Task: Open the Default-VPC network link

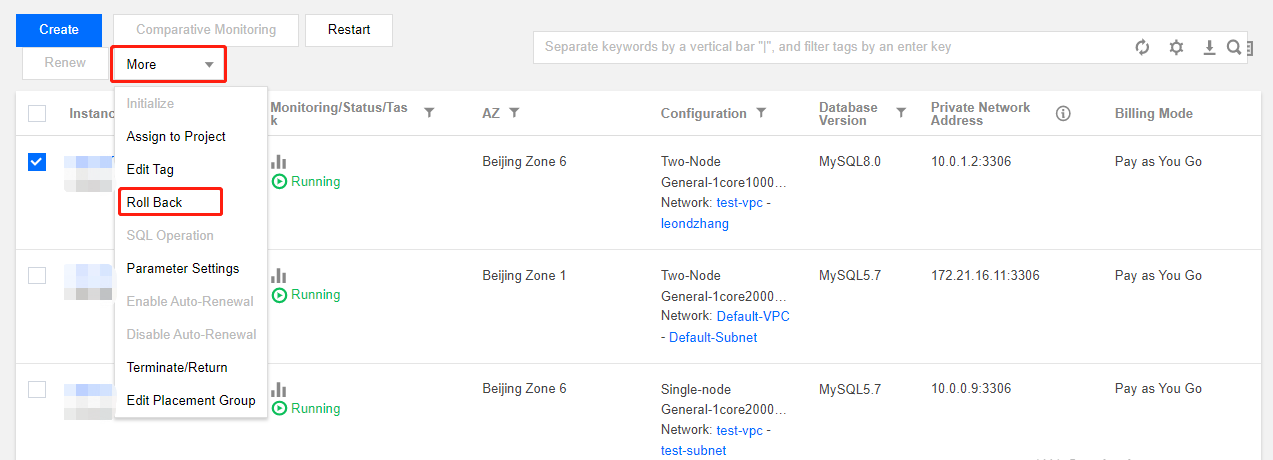Action: 753,316
